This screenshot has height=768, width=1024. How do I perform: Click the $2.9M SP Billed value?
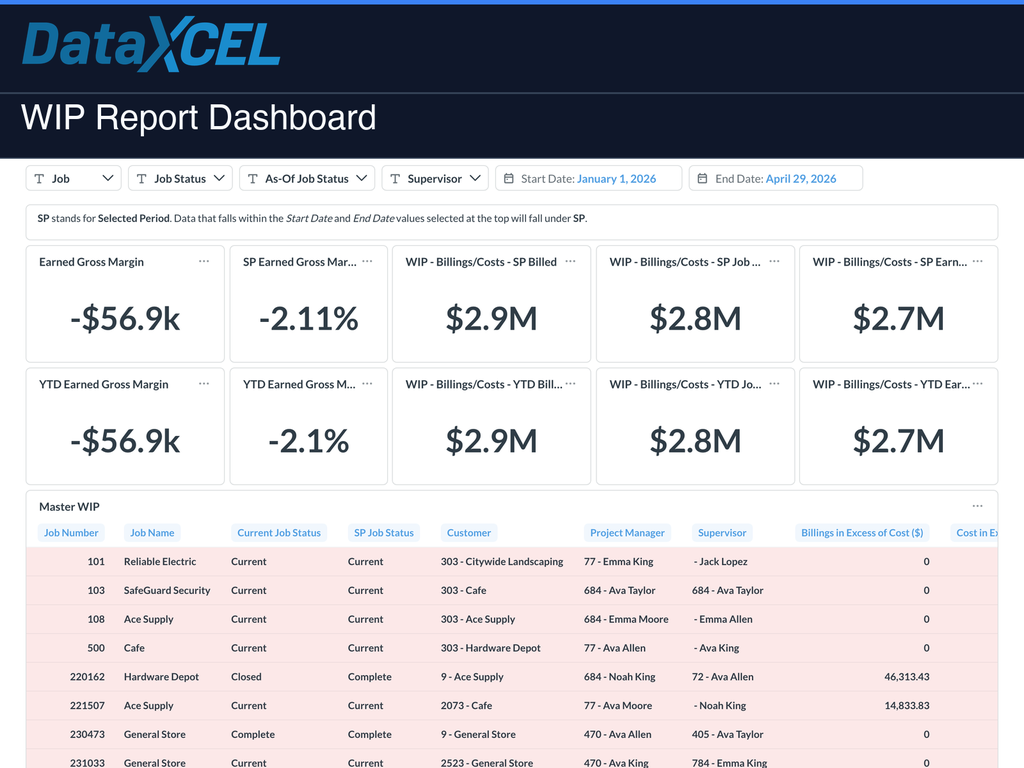pos(492,319)
